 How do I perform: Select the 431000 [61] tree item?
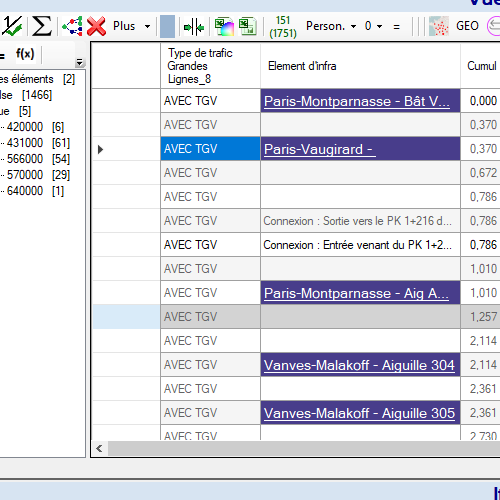tap(38, 143)
